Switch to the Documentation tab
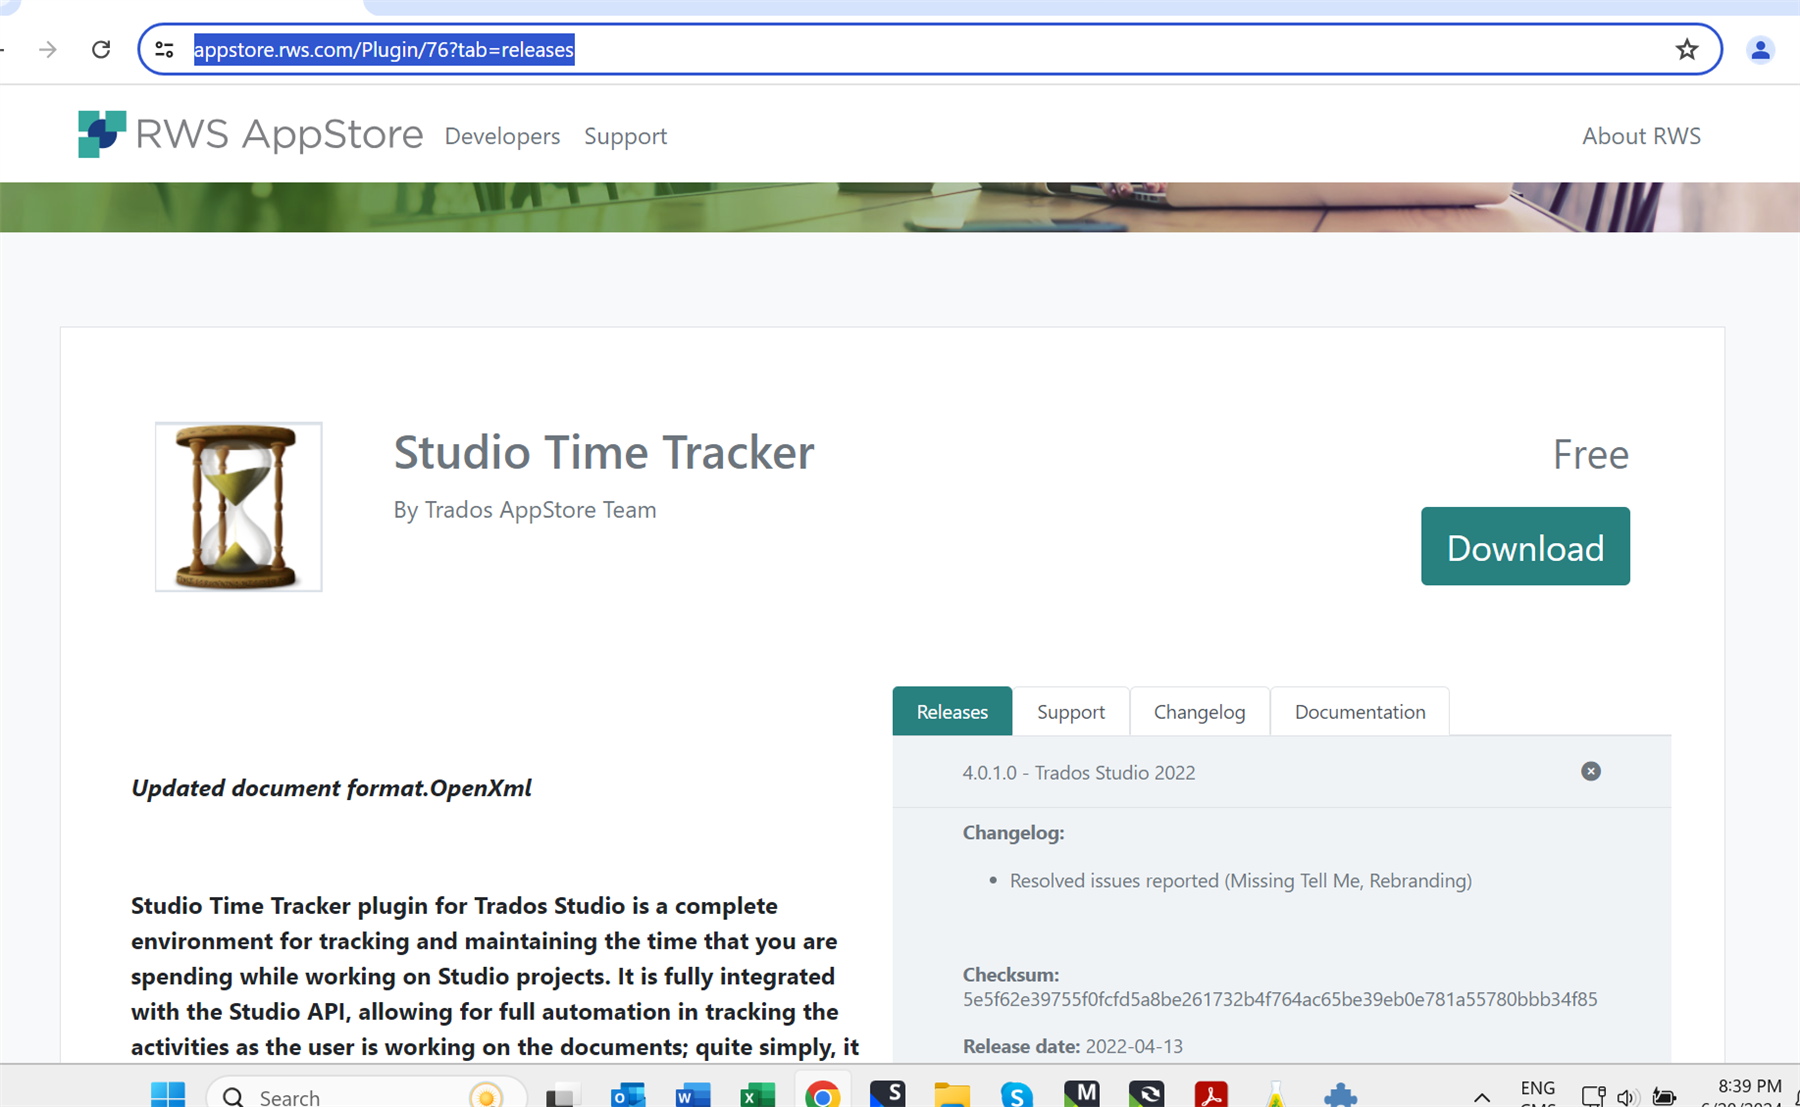Viewport: 1800px width, 1107px height. pos(1360,711)
